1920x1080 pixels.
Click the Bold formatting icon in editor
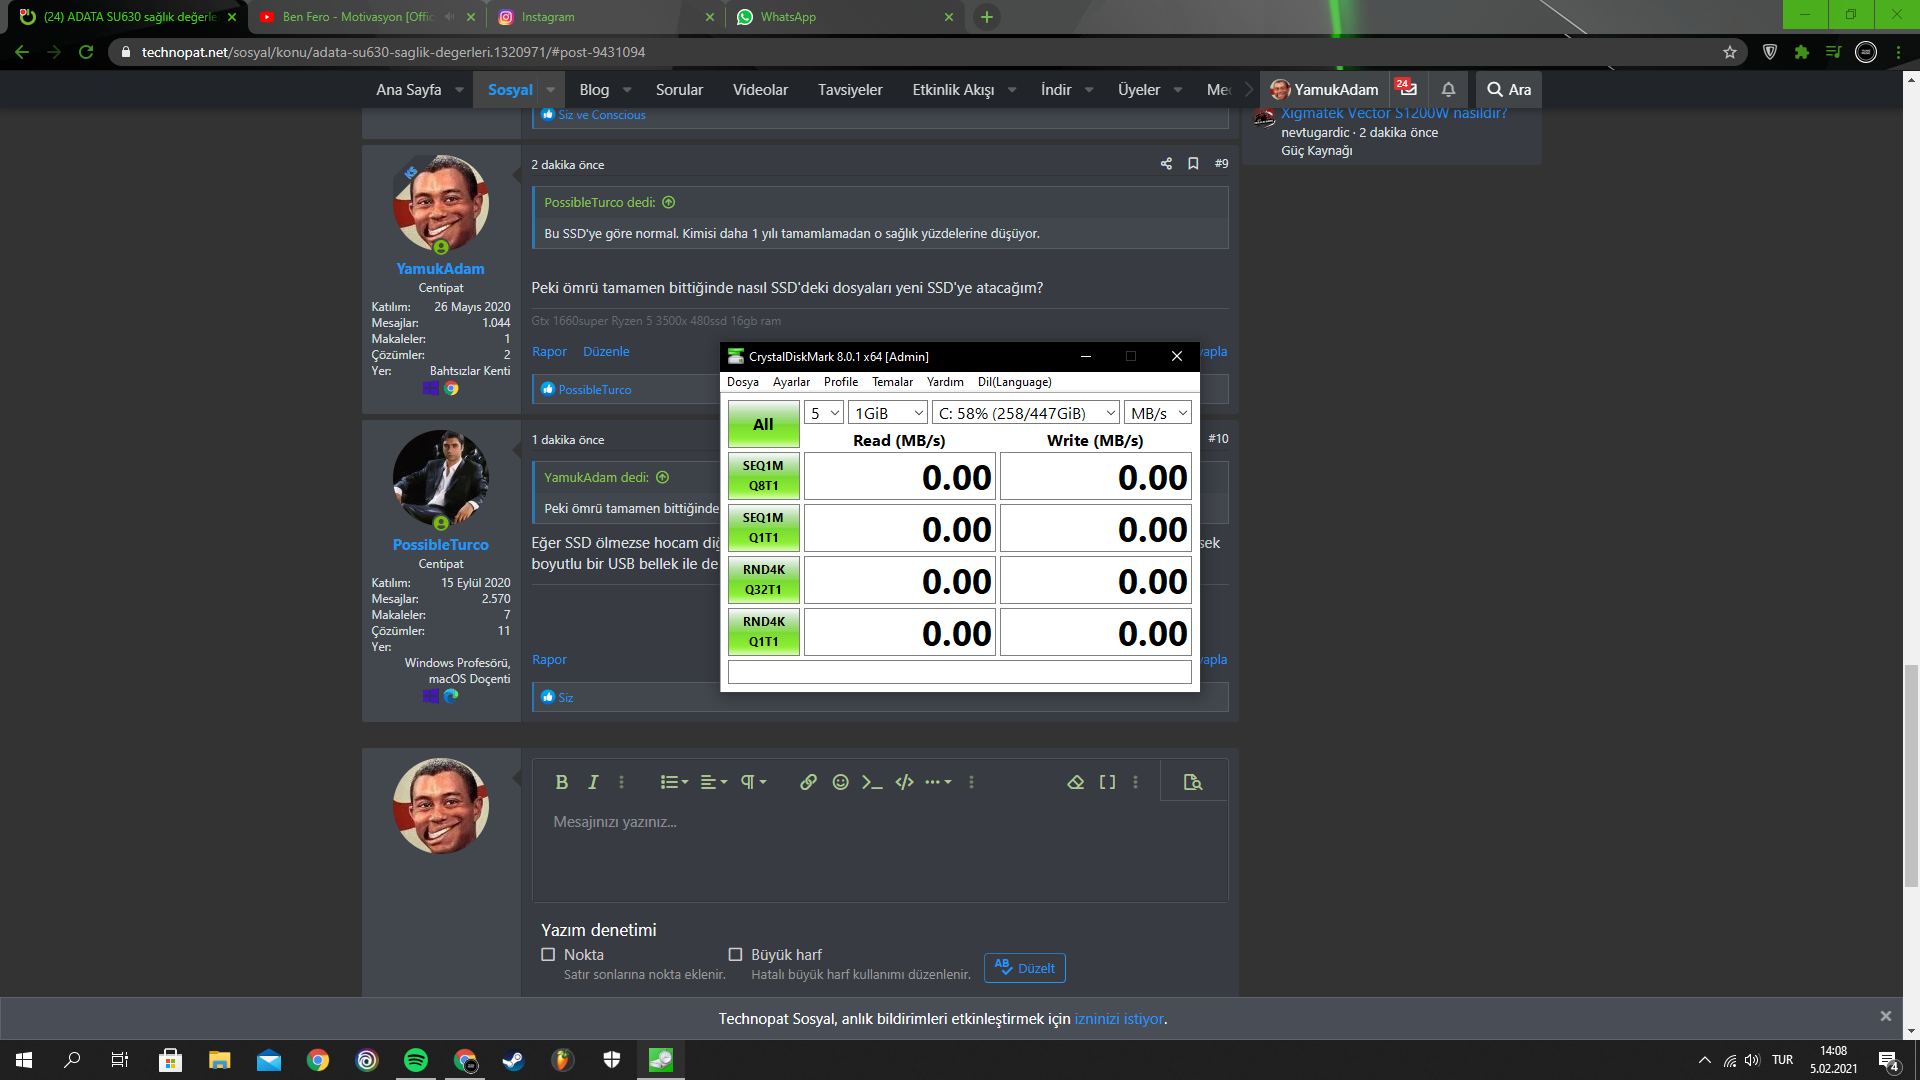pyautogui.click(x=561, y=782)
